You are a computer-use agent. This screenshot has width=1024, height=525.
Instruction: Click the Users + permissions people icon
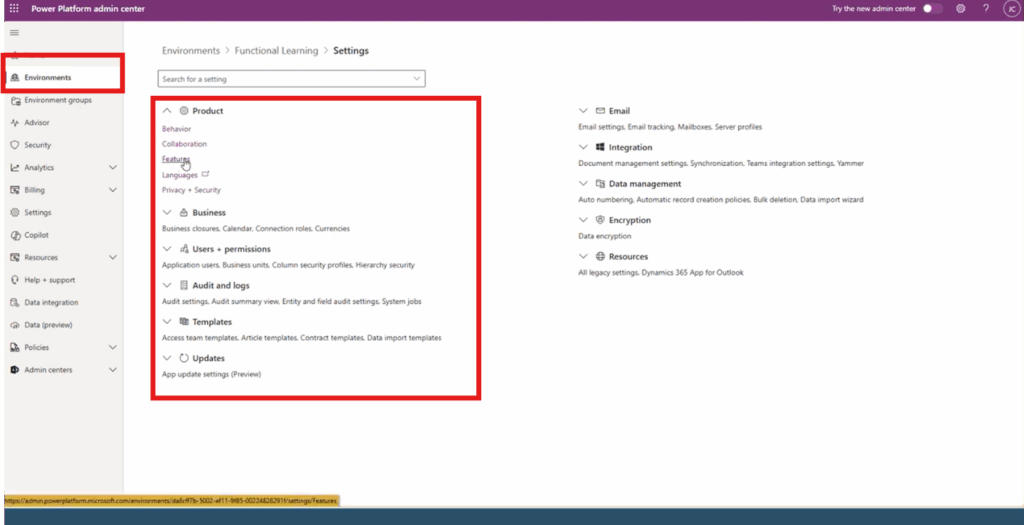tap(184, 249)
